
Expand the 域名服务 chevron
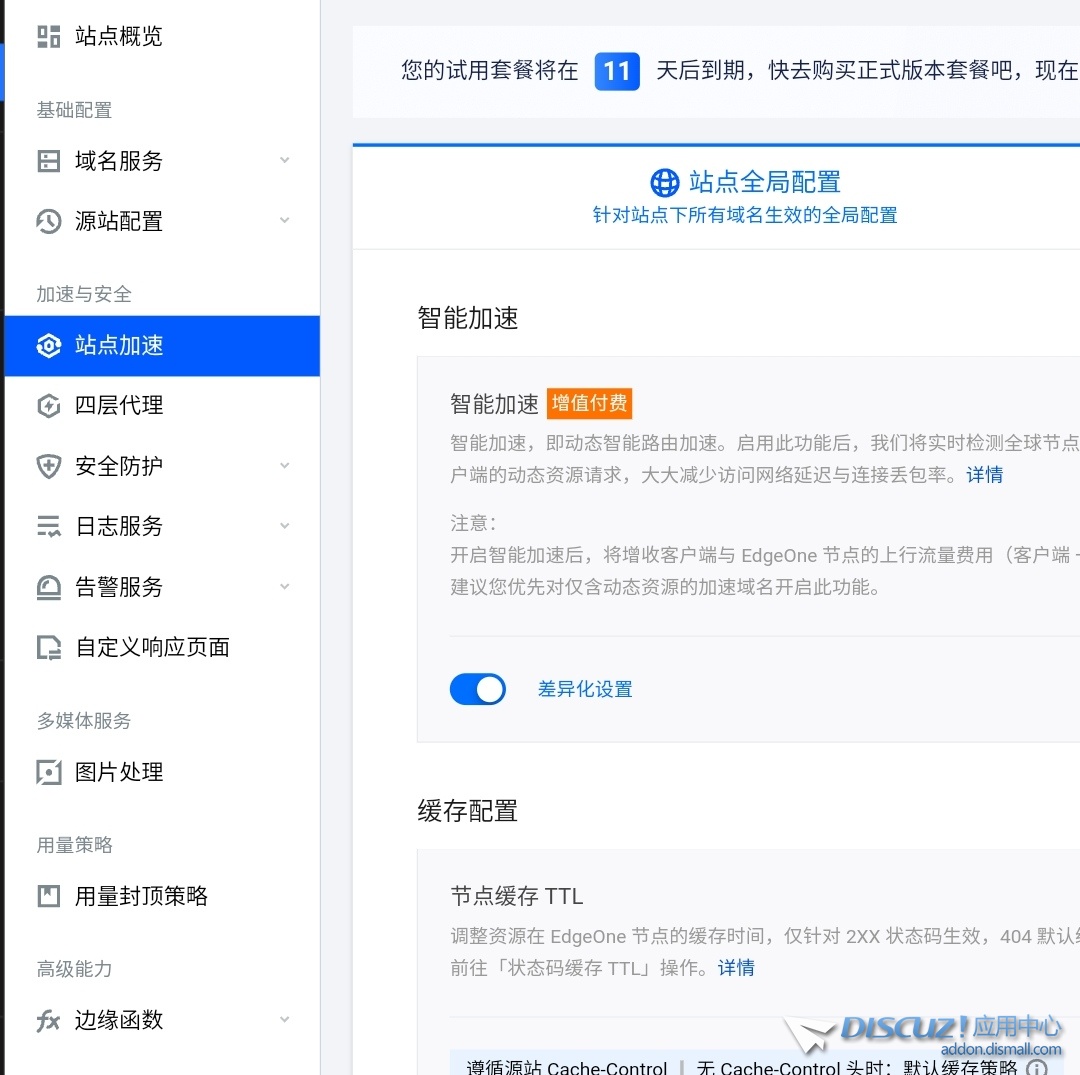coord(285,161)
